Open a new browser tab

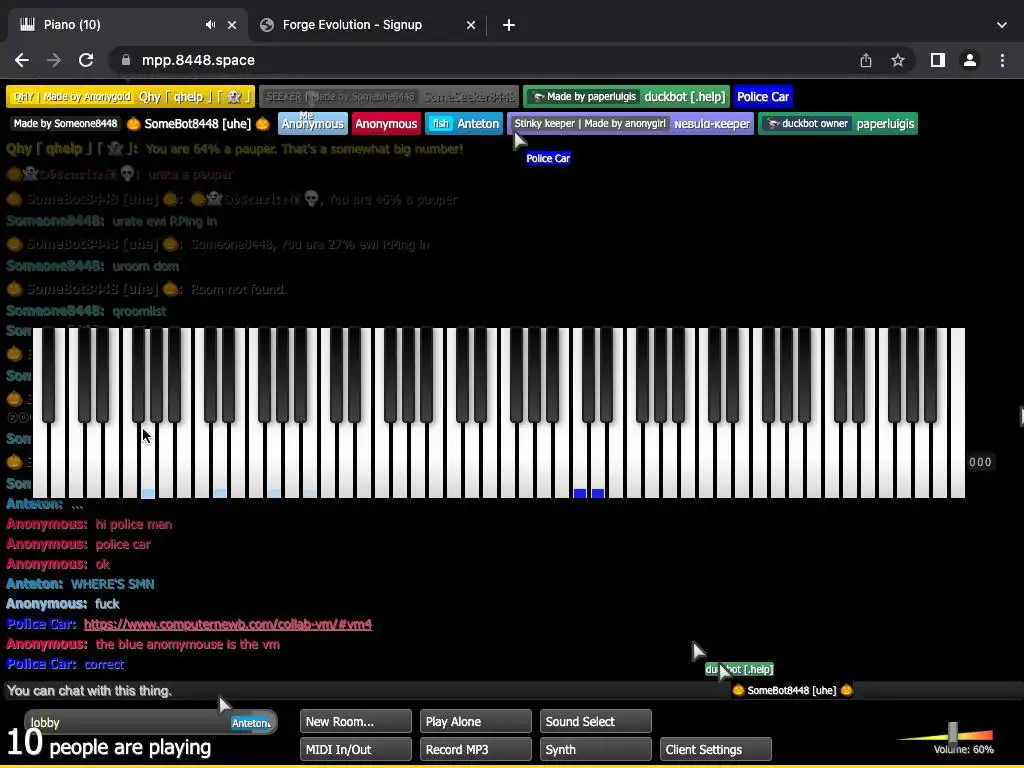[509, 25]
